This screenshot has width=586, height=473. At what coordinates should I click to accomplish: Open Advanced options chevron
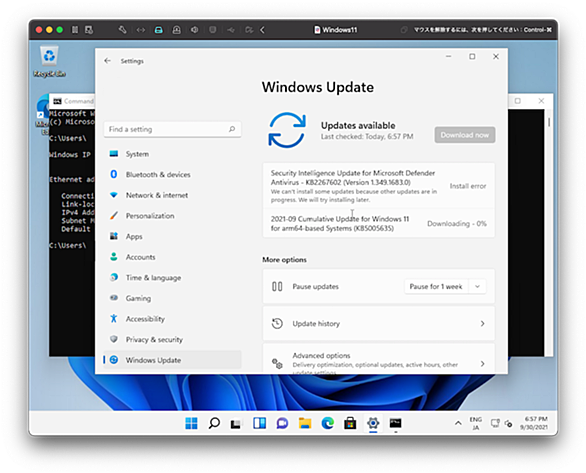[482, 364]
